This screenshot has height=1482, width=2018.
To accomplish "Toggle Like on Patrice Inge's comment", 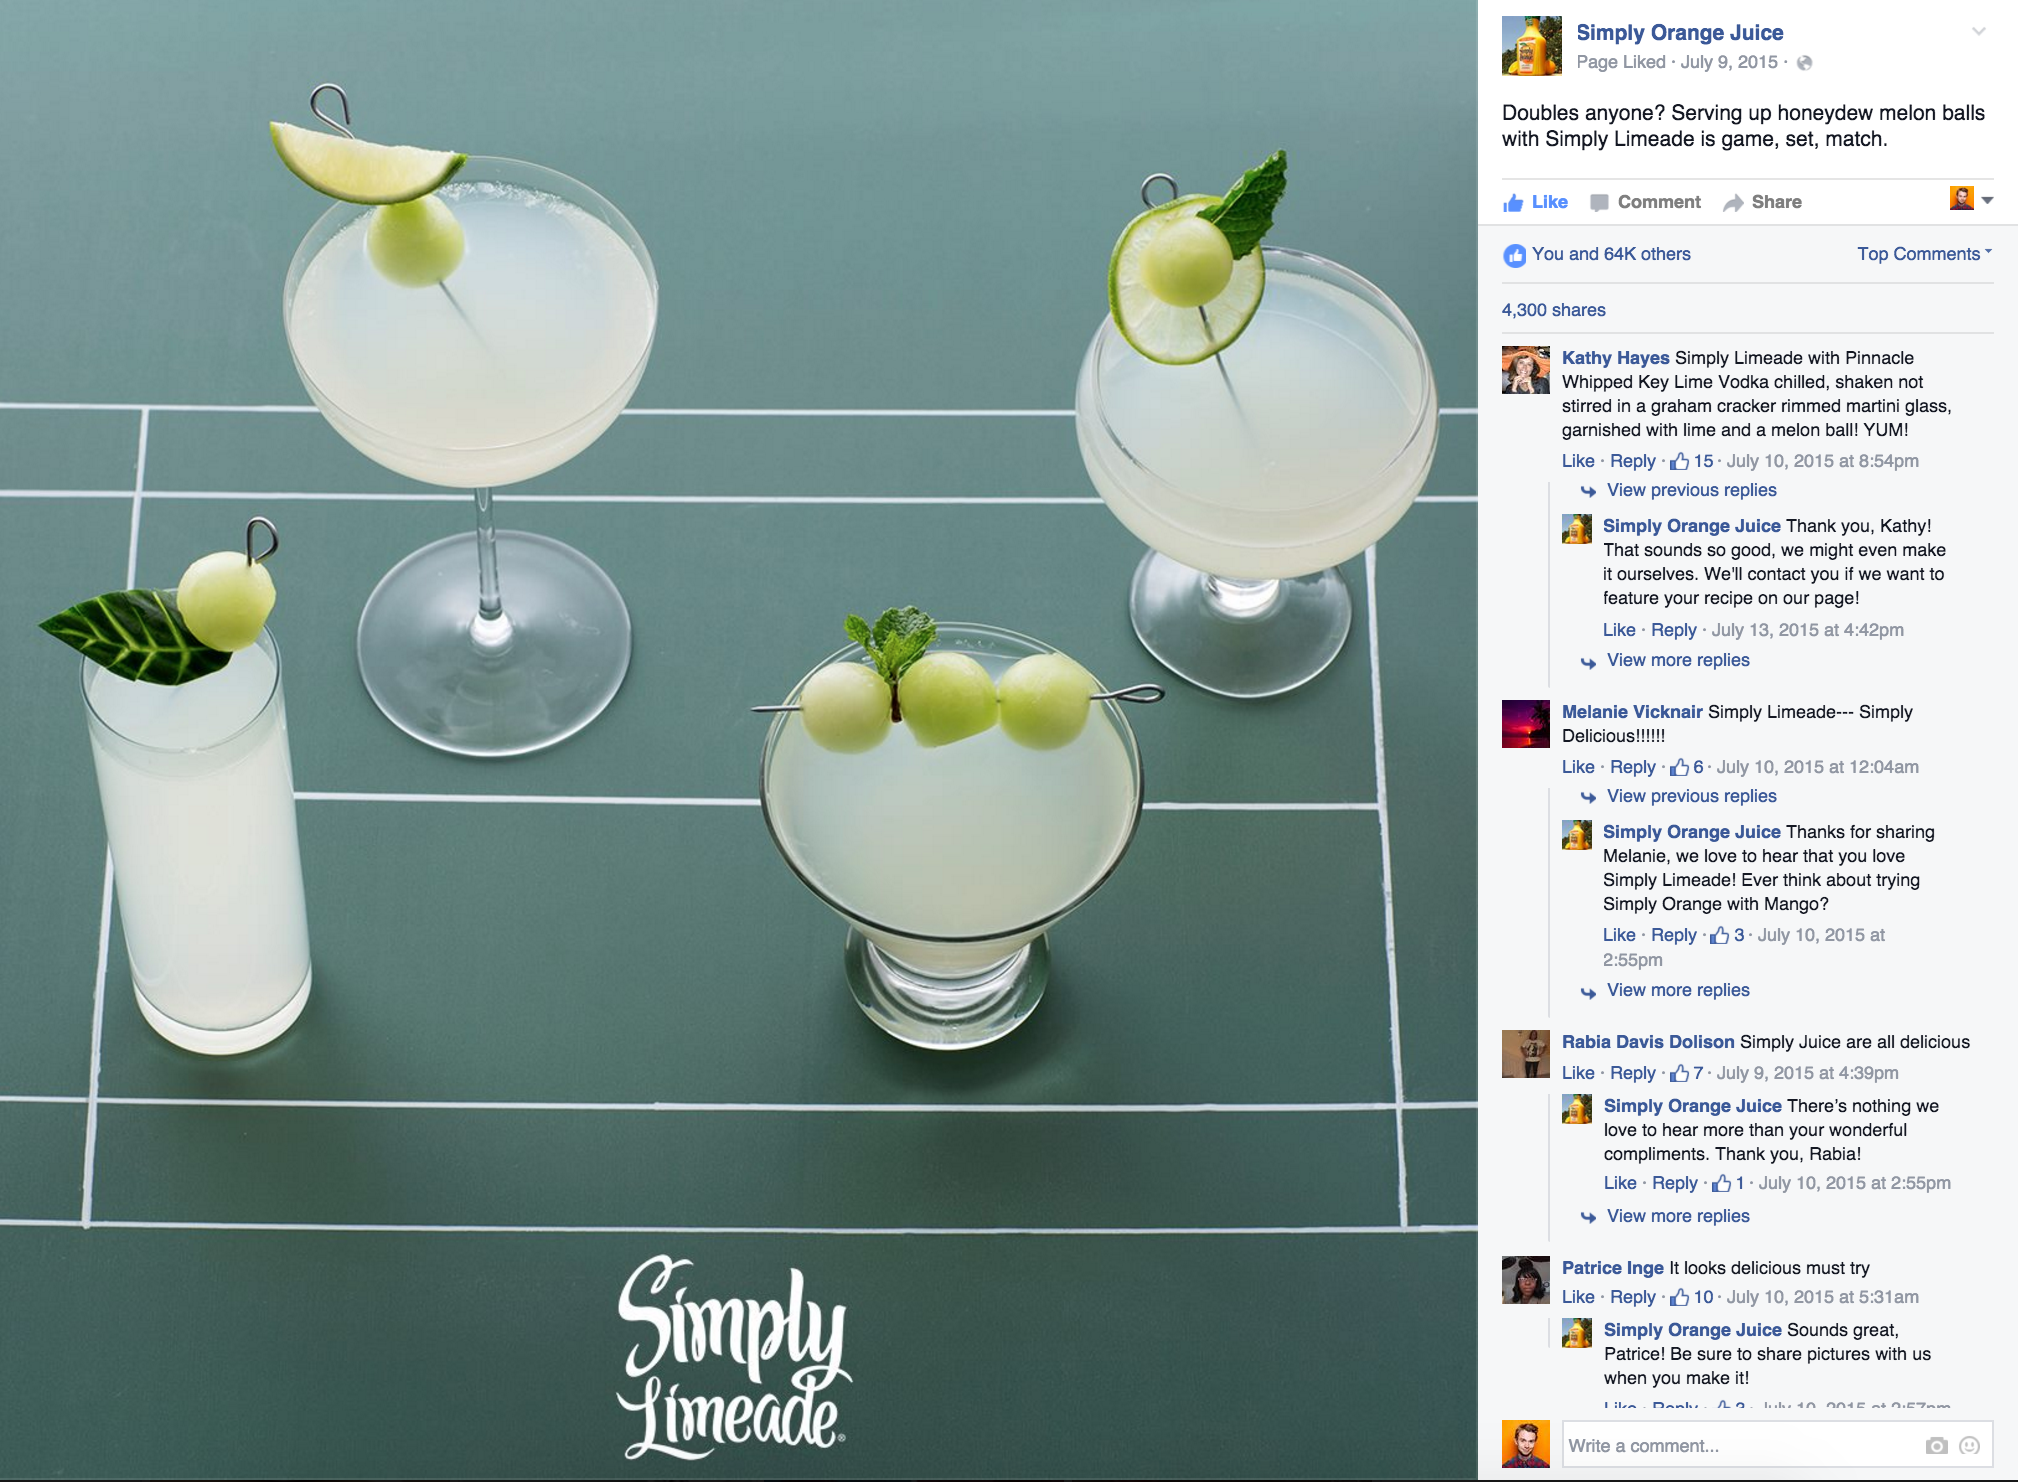I will pyautogui.click(x=1578, y=1297).
